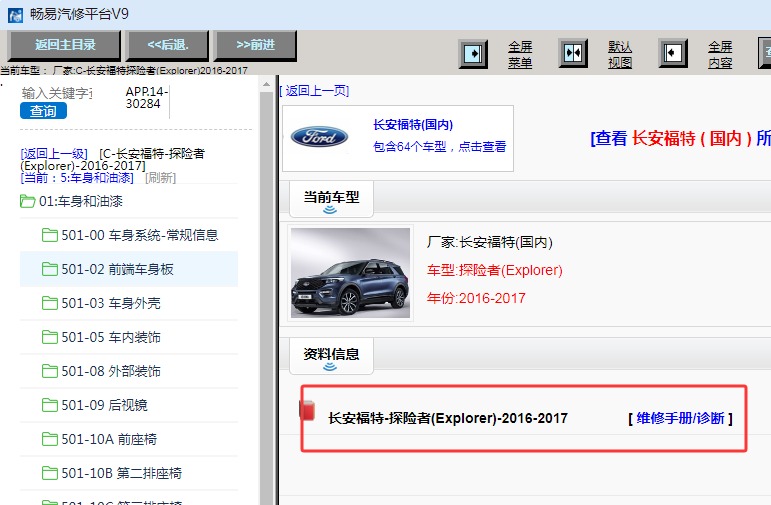This screenshot has width=771, height=505.
Task: Select 全屏内容 label
Action: (720, 55)
